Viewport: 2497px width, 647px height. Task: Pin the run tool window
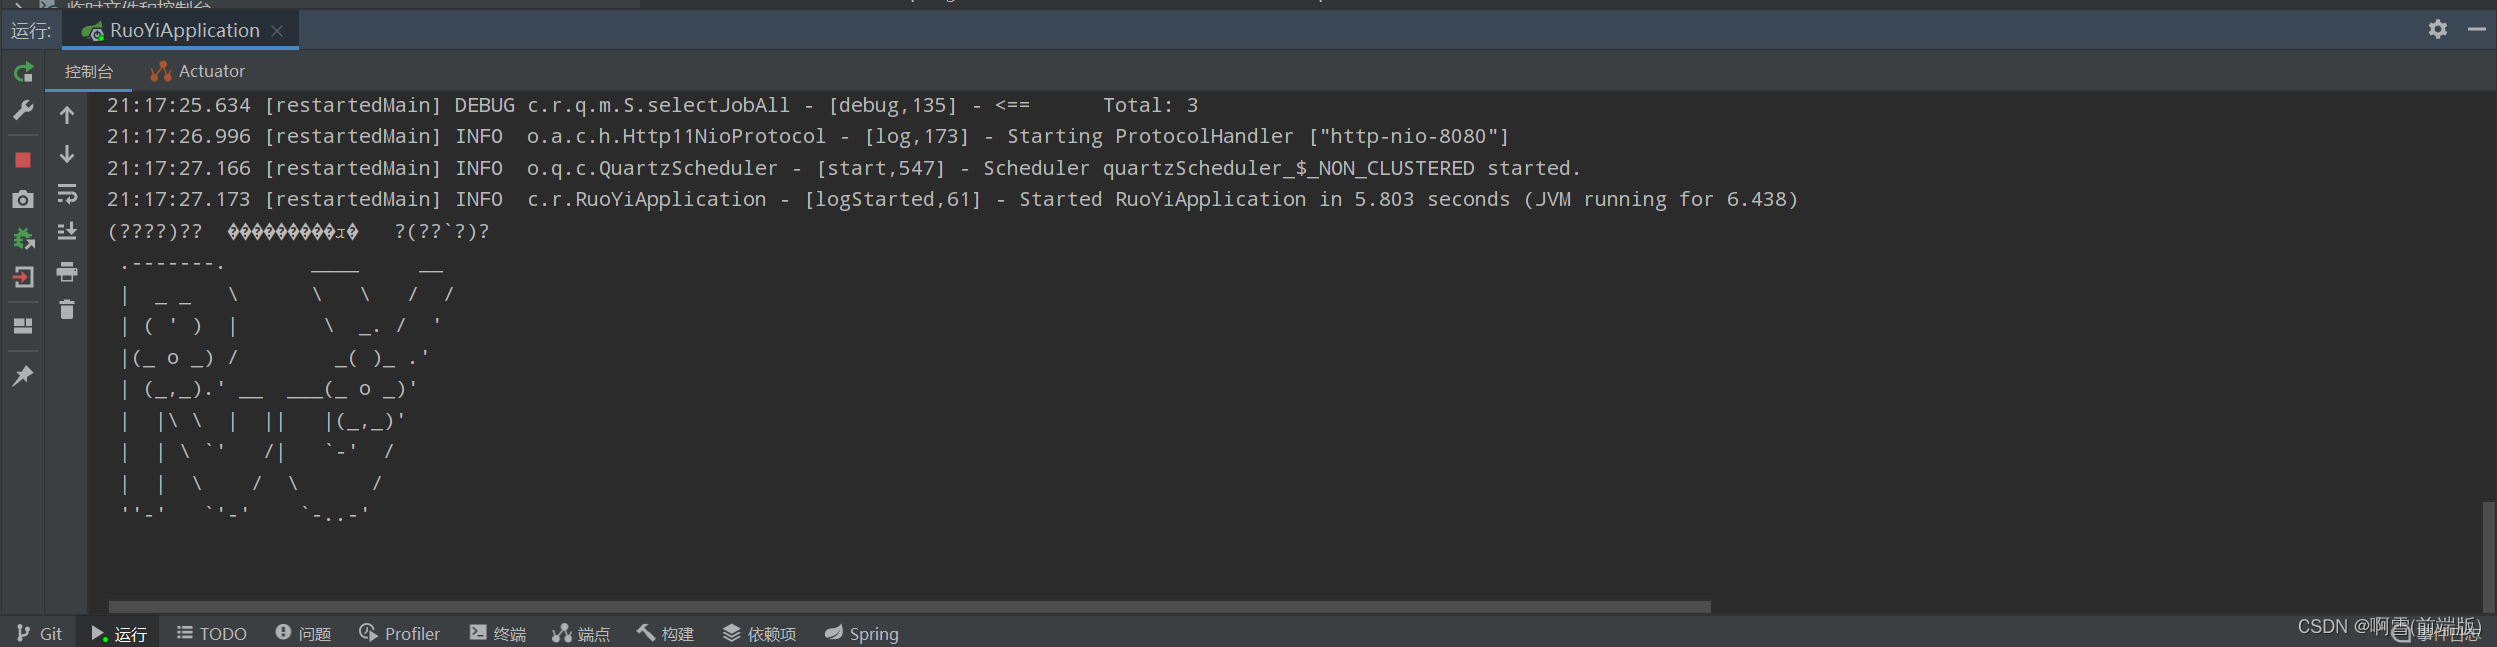tap(22, 375)
